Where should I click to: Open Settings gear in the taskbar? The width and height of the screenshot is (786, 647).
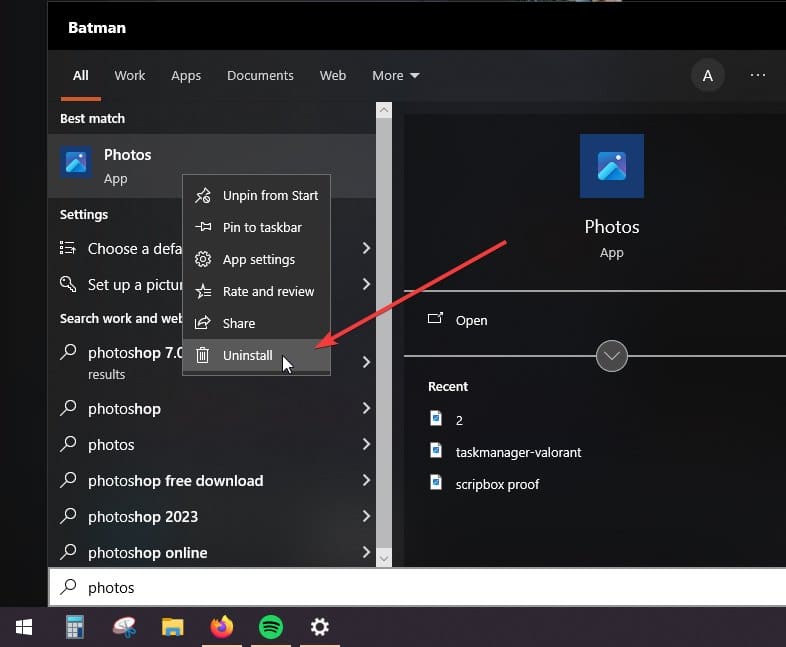pyautogui.click(x=319, y=627)
